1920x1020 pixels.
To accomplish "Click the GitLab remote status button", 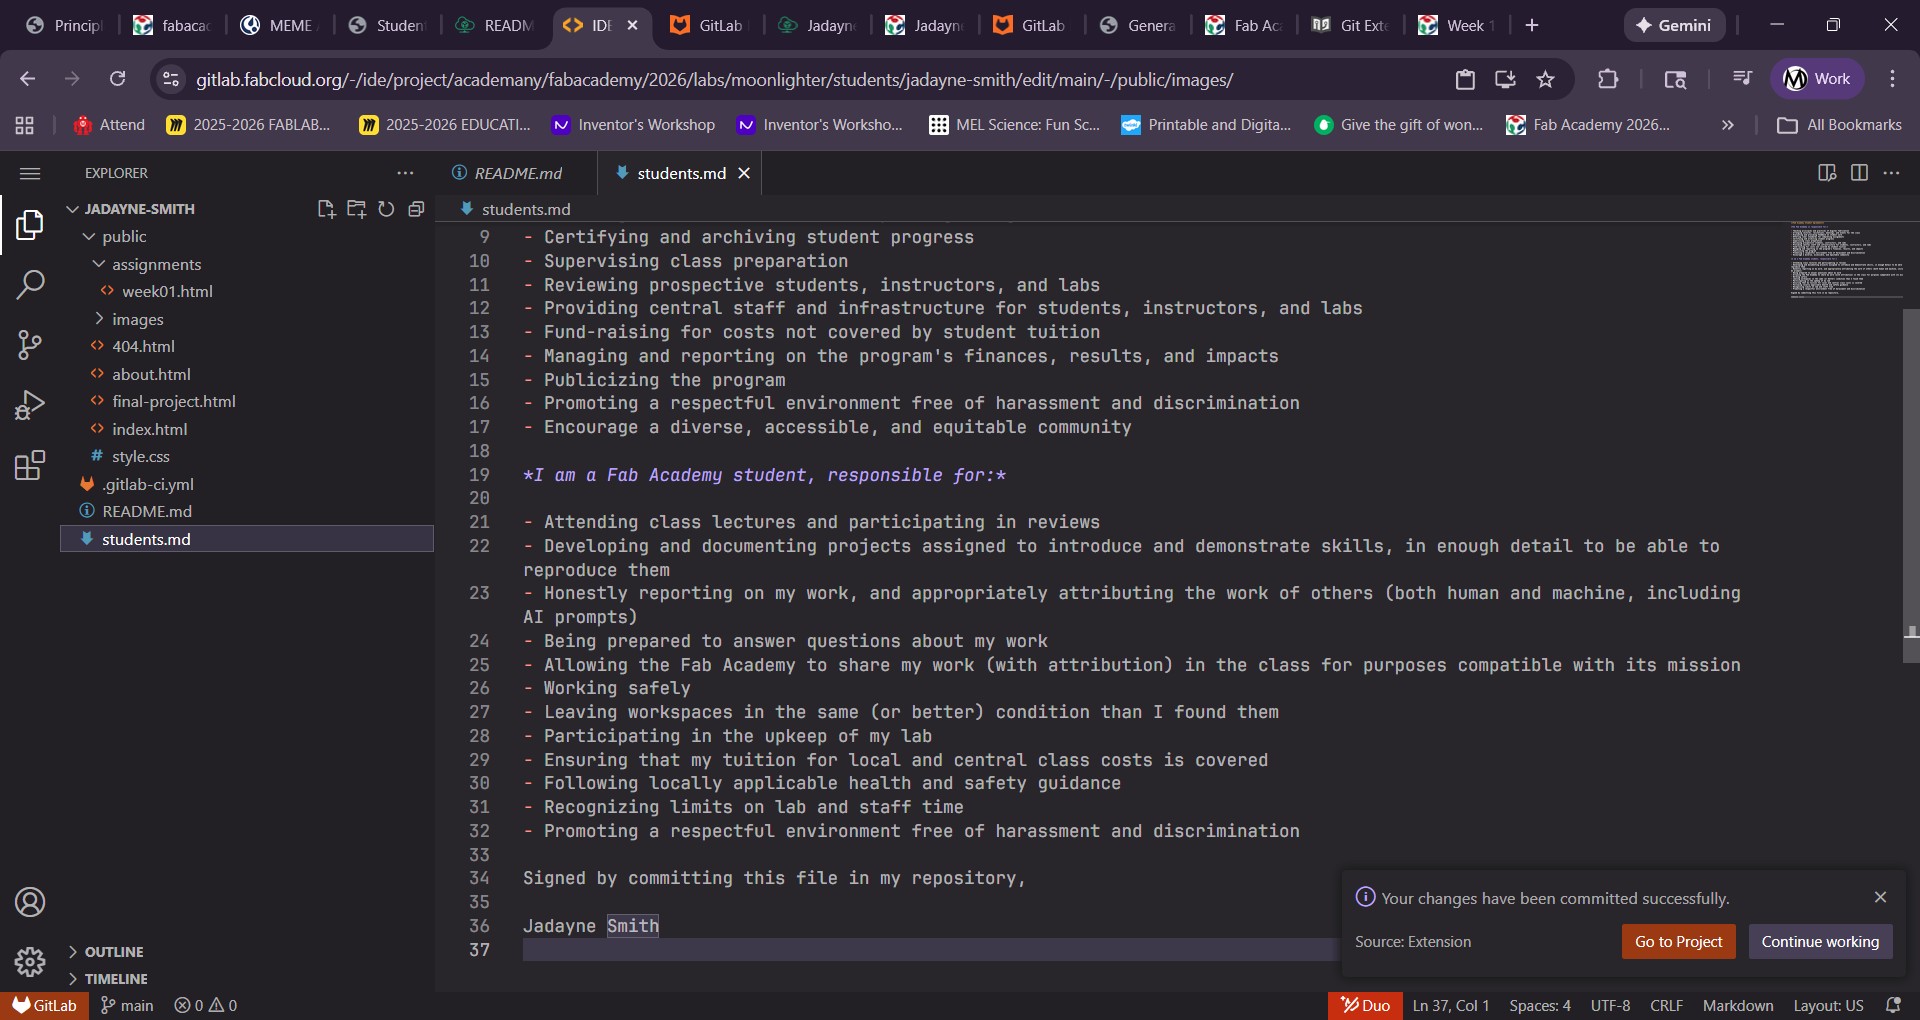I will pos(45,1005).
